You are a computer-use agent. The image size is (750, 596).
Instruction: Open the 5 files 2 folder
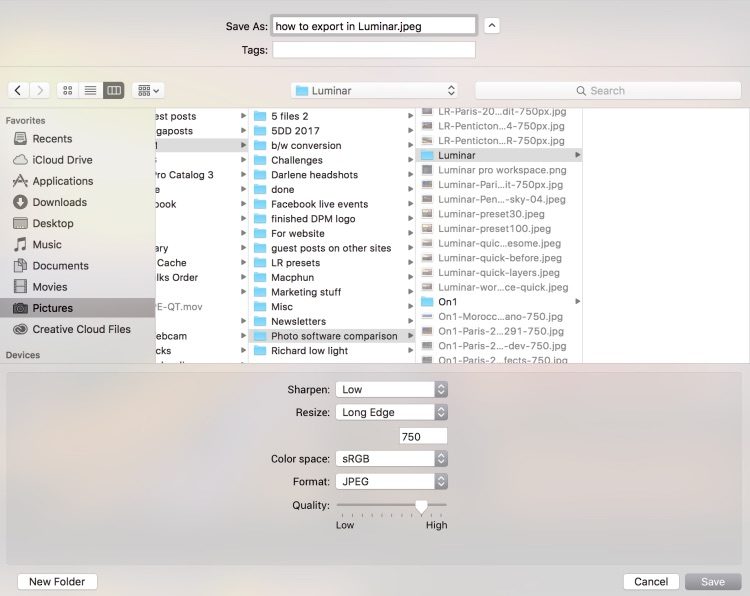(x=332, y=116)
